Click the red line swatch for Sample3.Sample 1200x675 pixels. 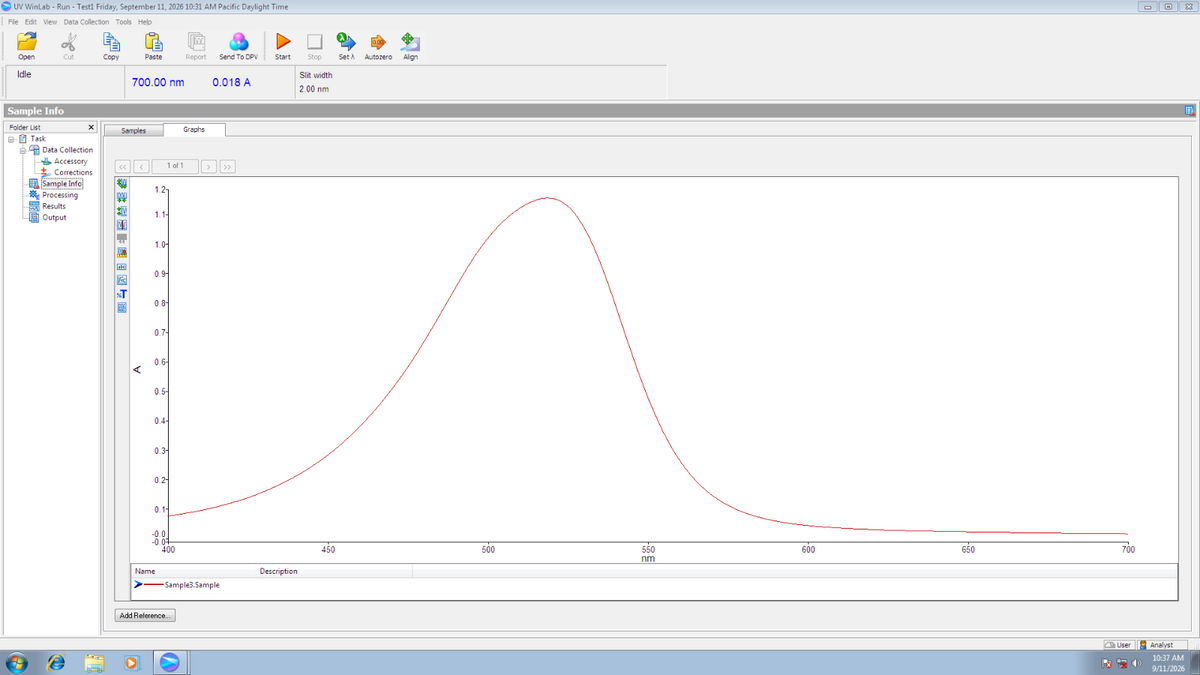(x=153, y=584)
